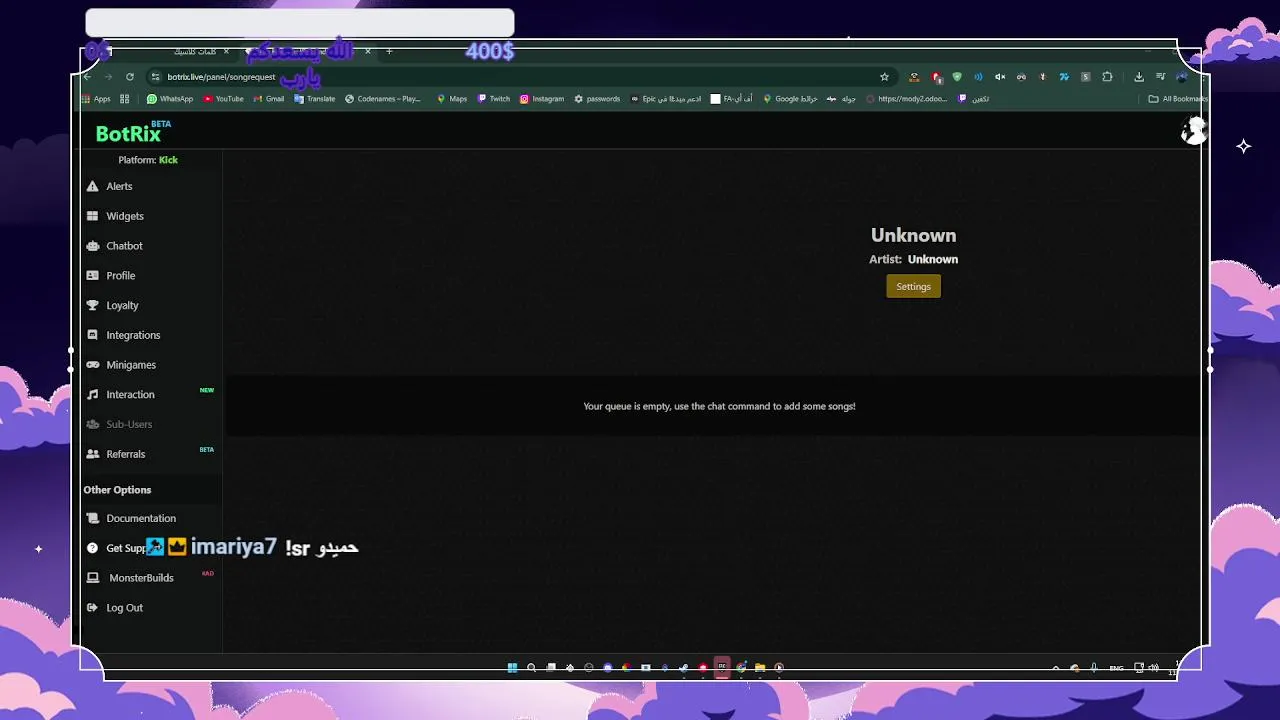Show hidden tray icons chevron
Image resolution: width=1280 pixels, height=720 pixels.
[1056, 668]
